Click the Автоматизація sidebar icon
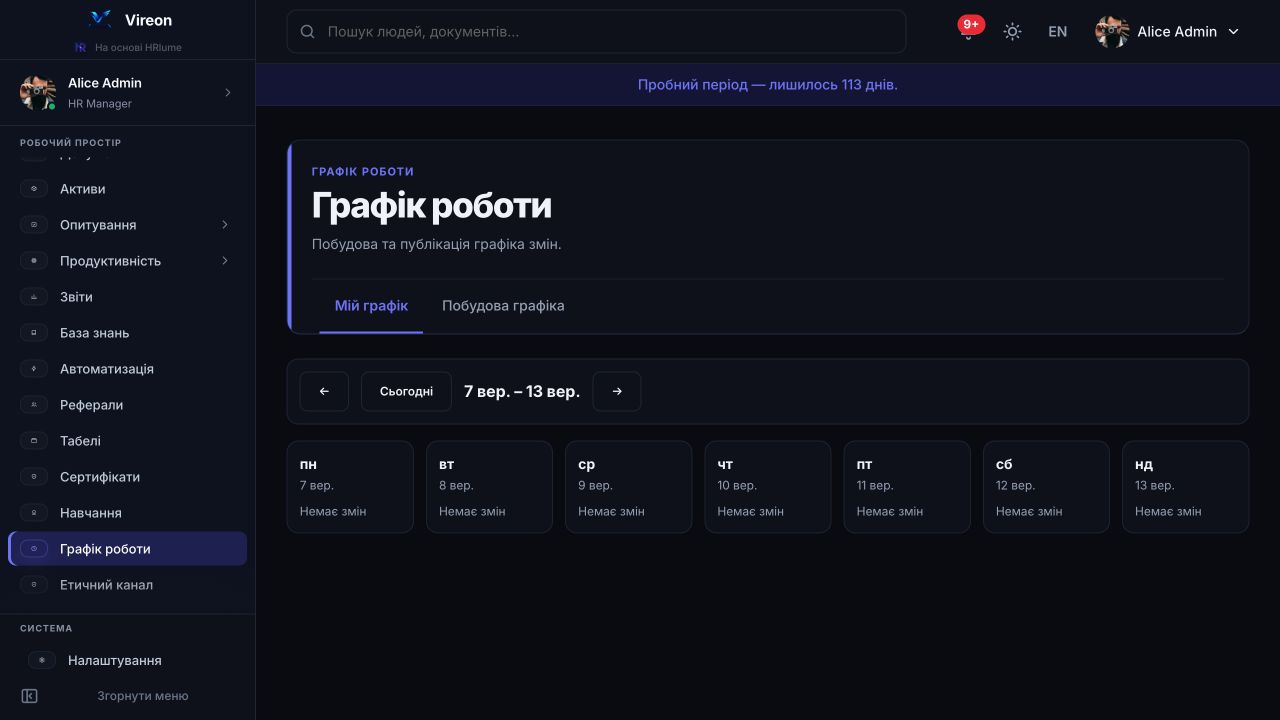This screenshot has height=720, width=1280. click(x=34, y=369)
